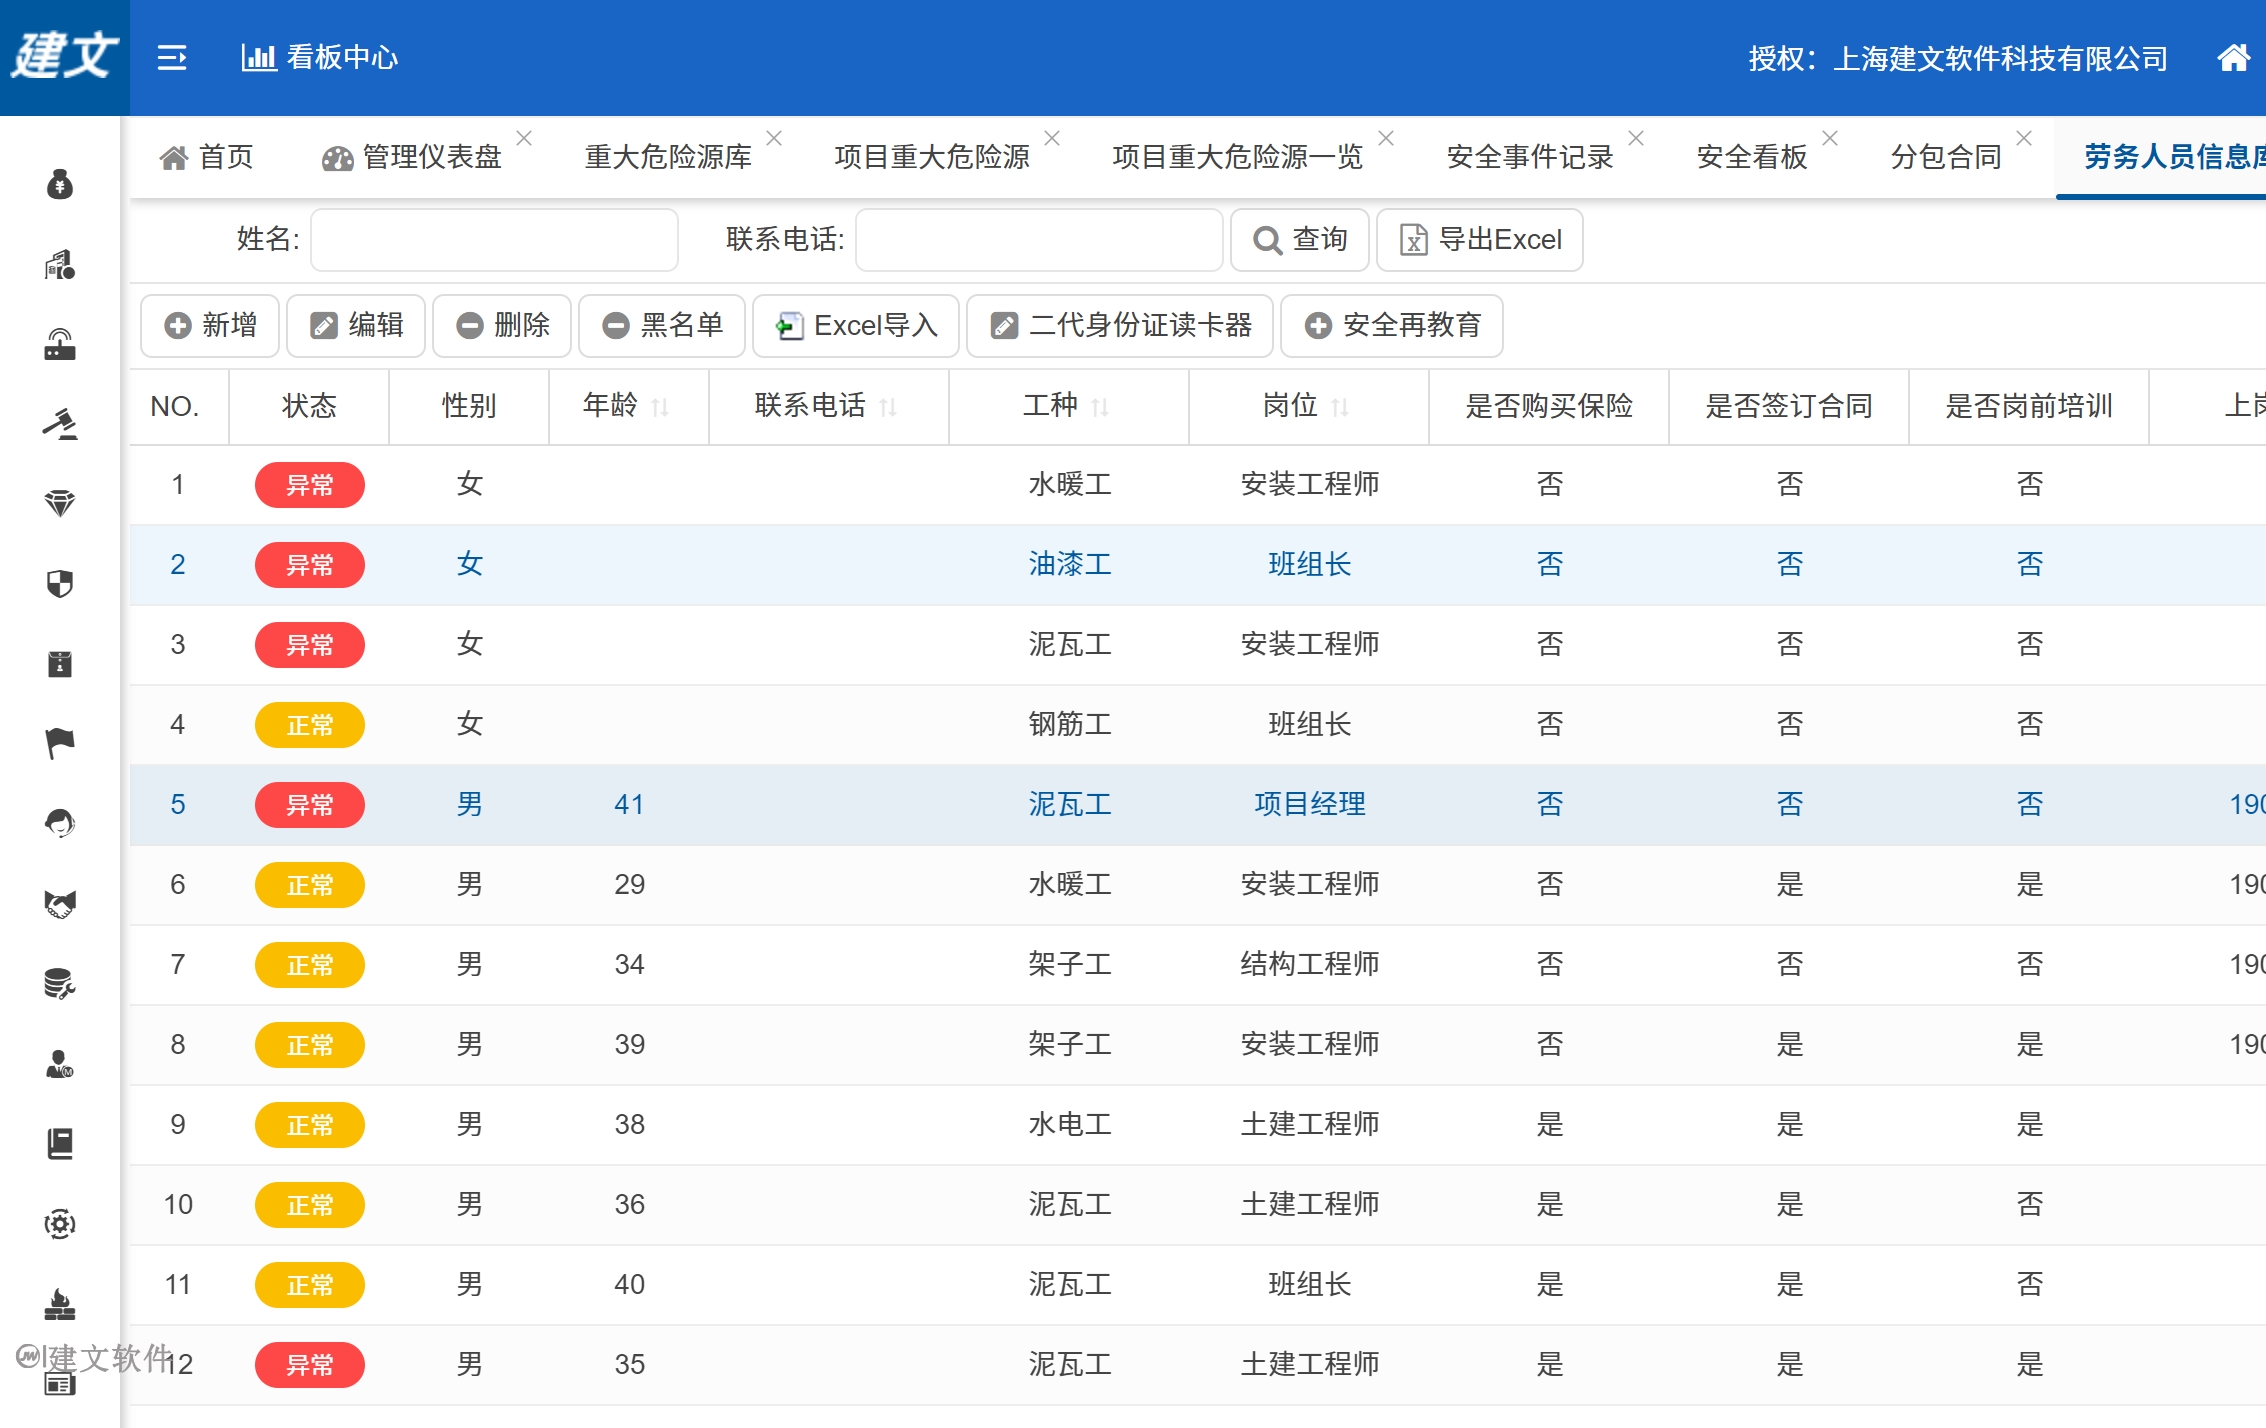
Task: Click the 新增 add button
Action: click(x=210, y=326)
